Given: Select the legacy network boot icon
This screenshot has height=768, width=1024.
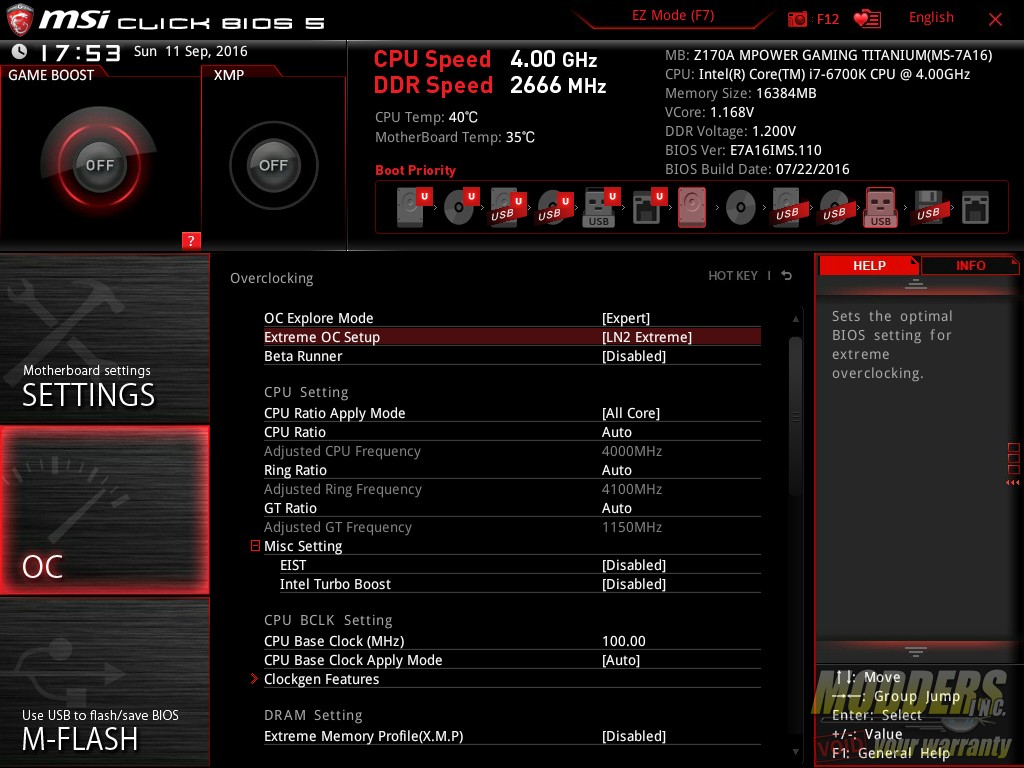Looking at the screenshot, I should click(x=975, y=208).
